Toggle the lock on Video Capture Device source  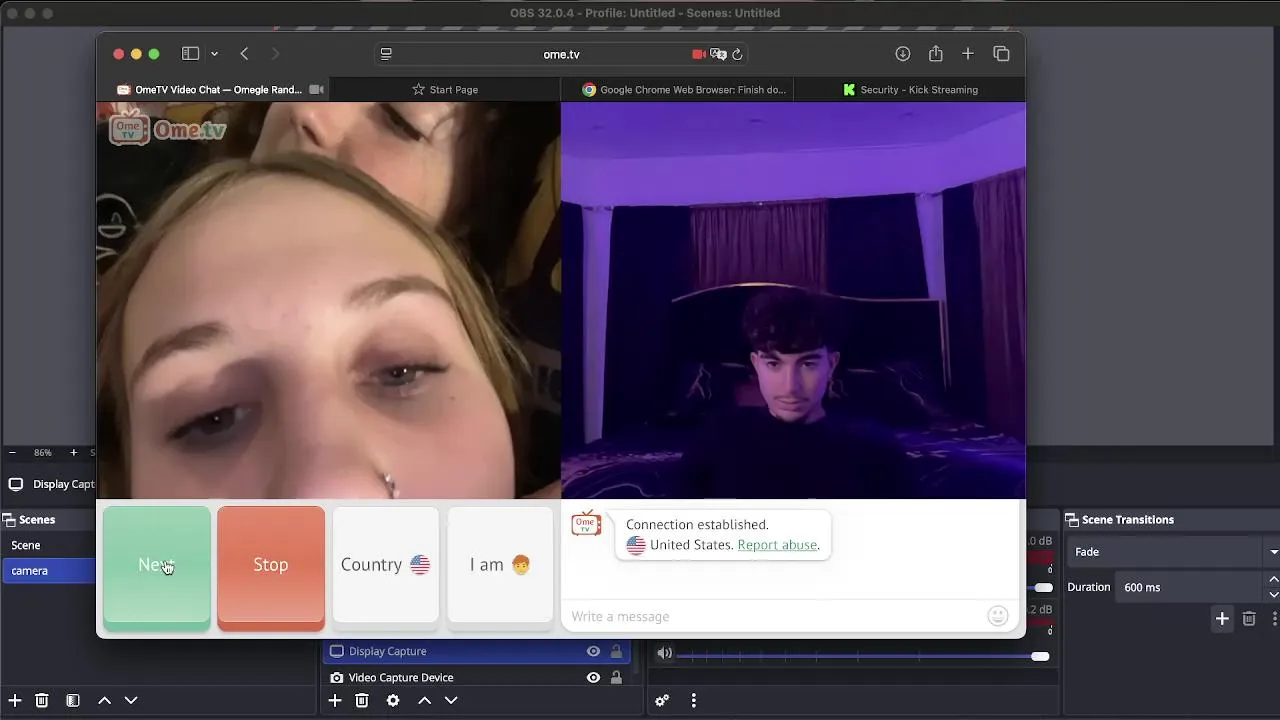616,677
